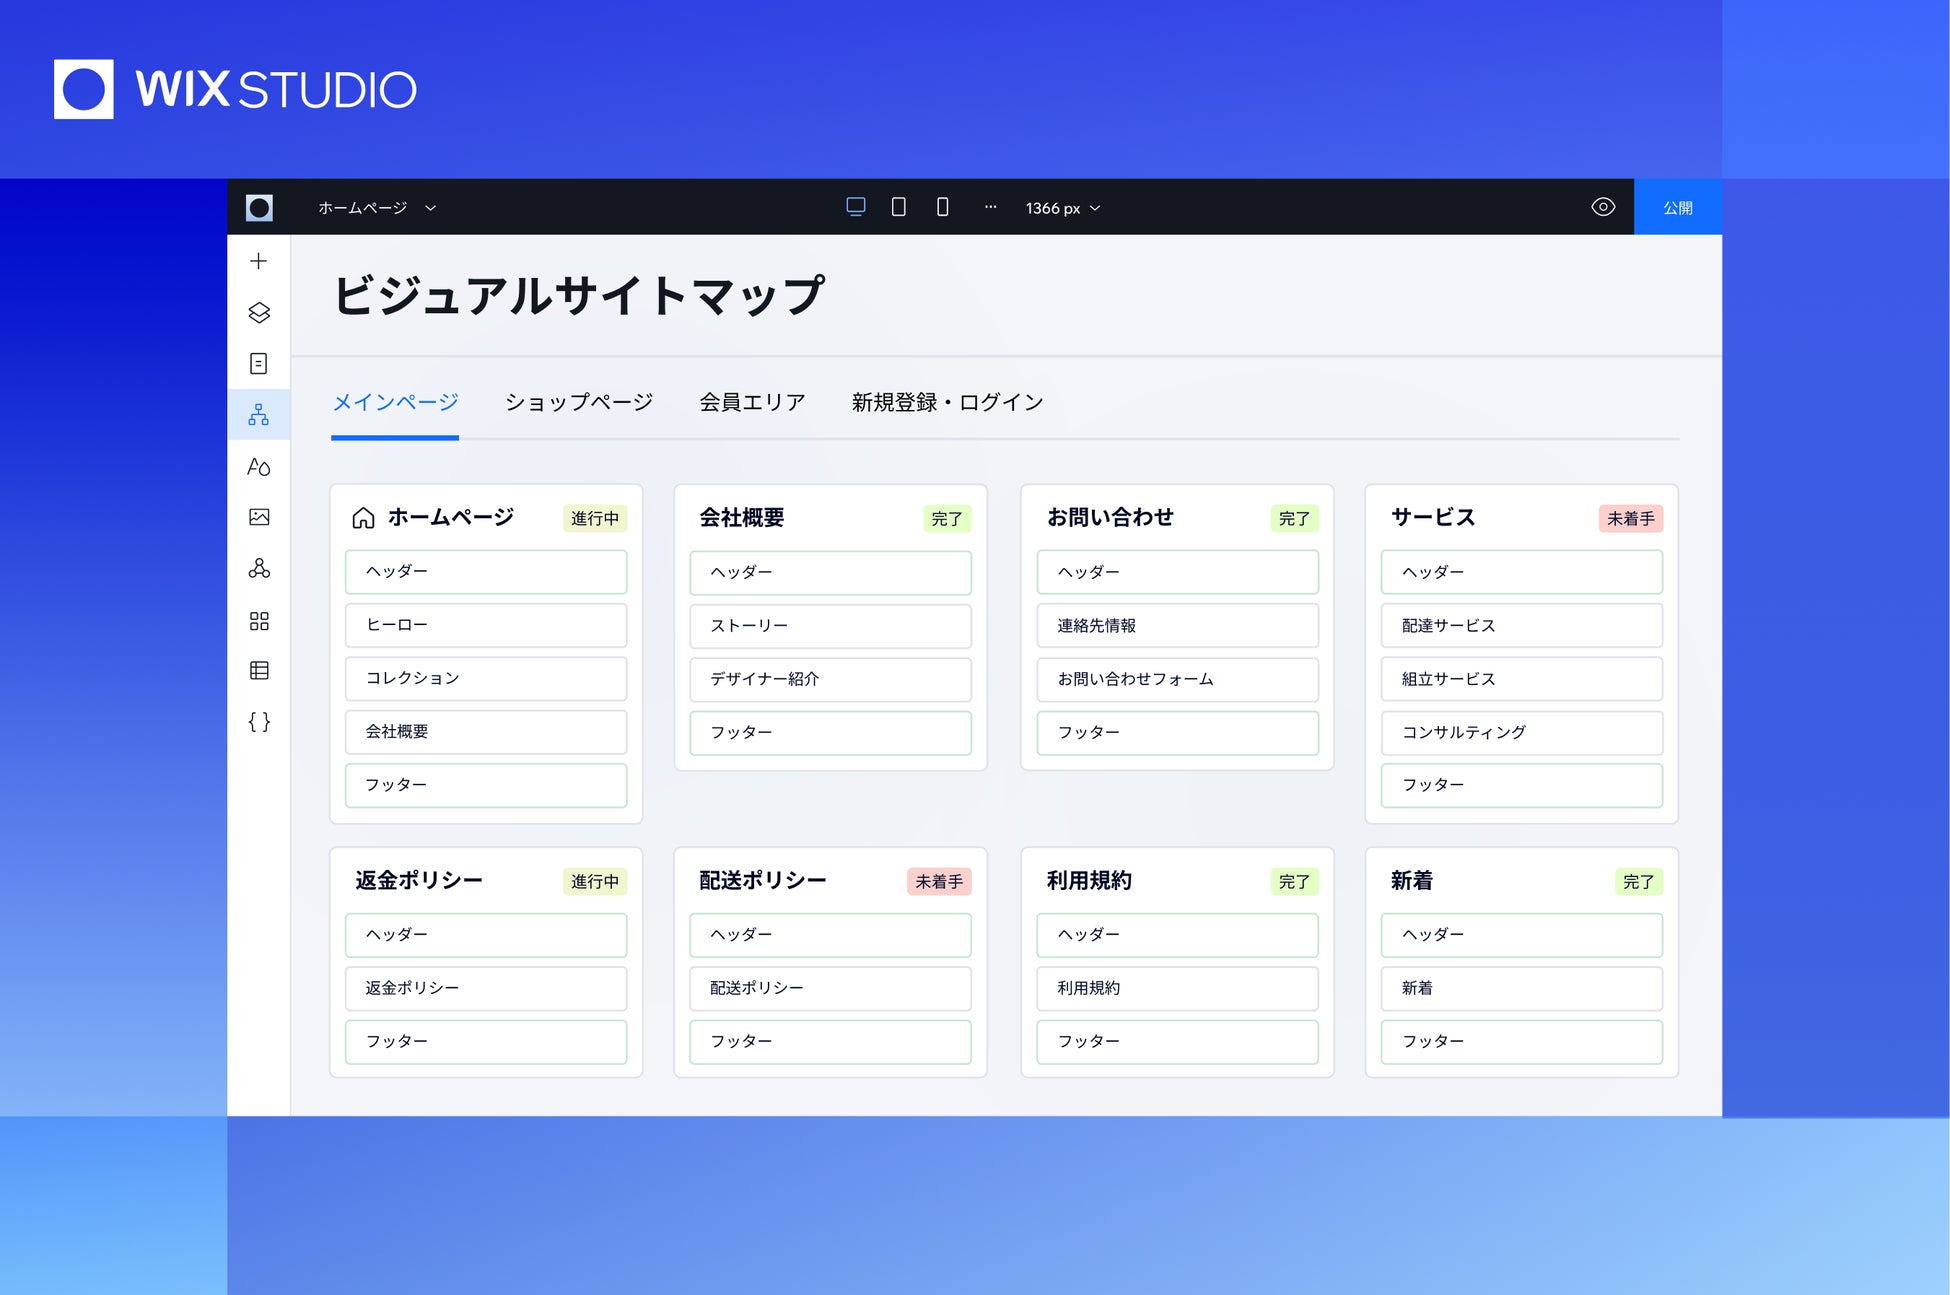The height and width of the screenshot is (1295, 1950).
Task: Open the code curly-braces icon
Action: (x=258, y=722)
